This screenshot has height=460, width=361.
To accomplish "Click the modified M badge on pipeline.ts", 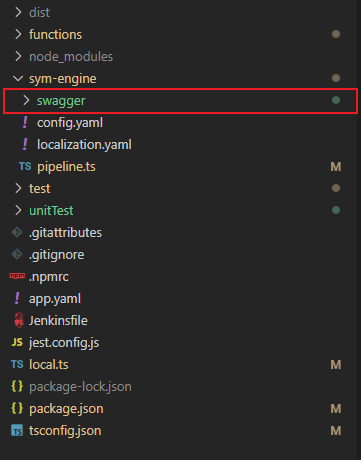I will 336,167.
